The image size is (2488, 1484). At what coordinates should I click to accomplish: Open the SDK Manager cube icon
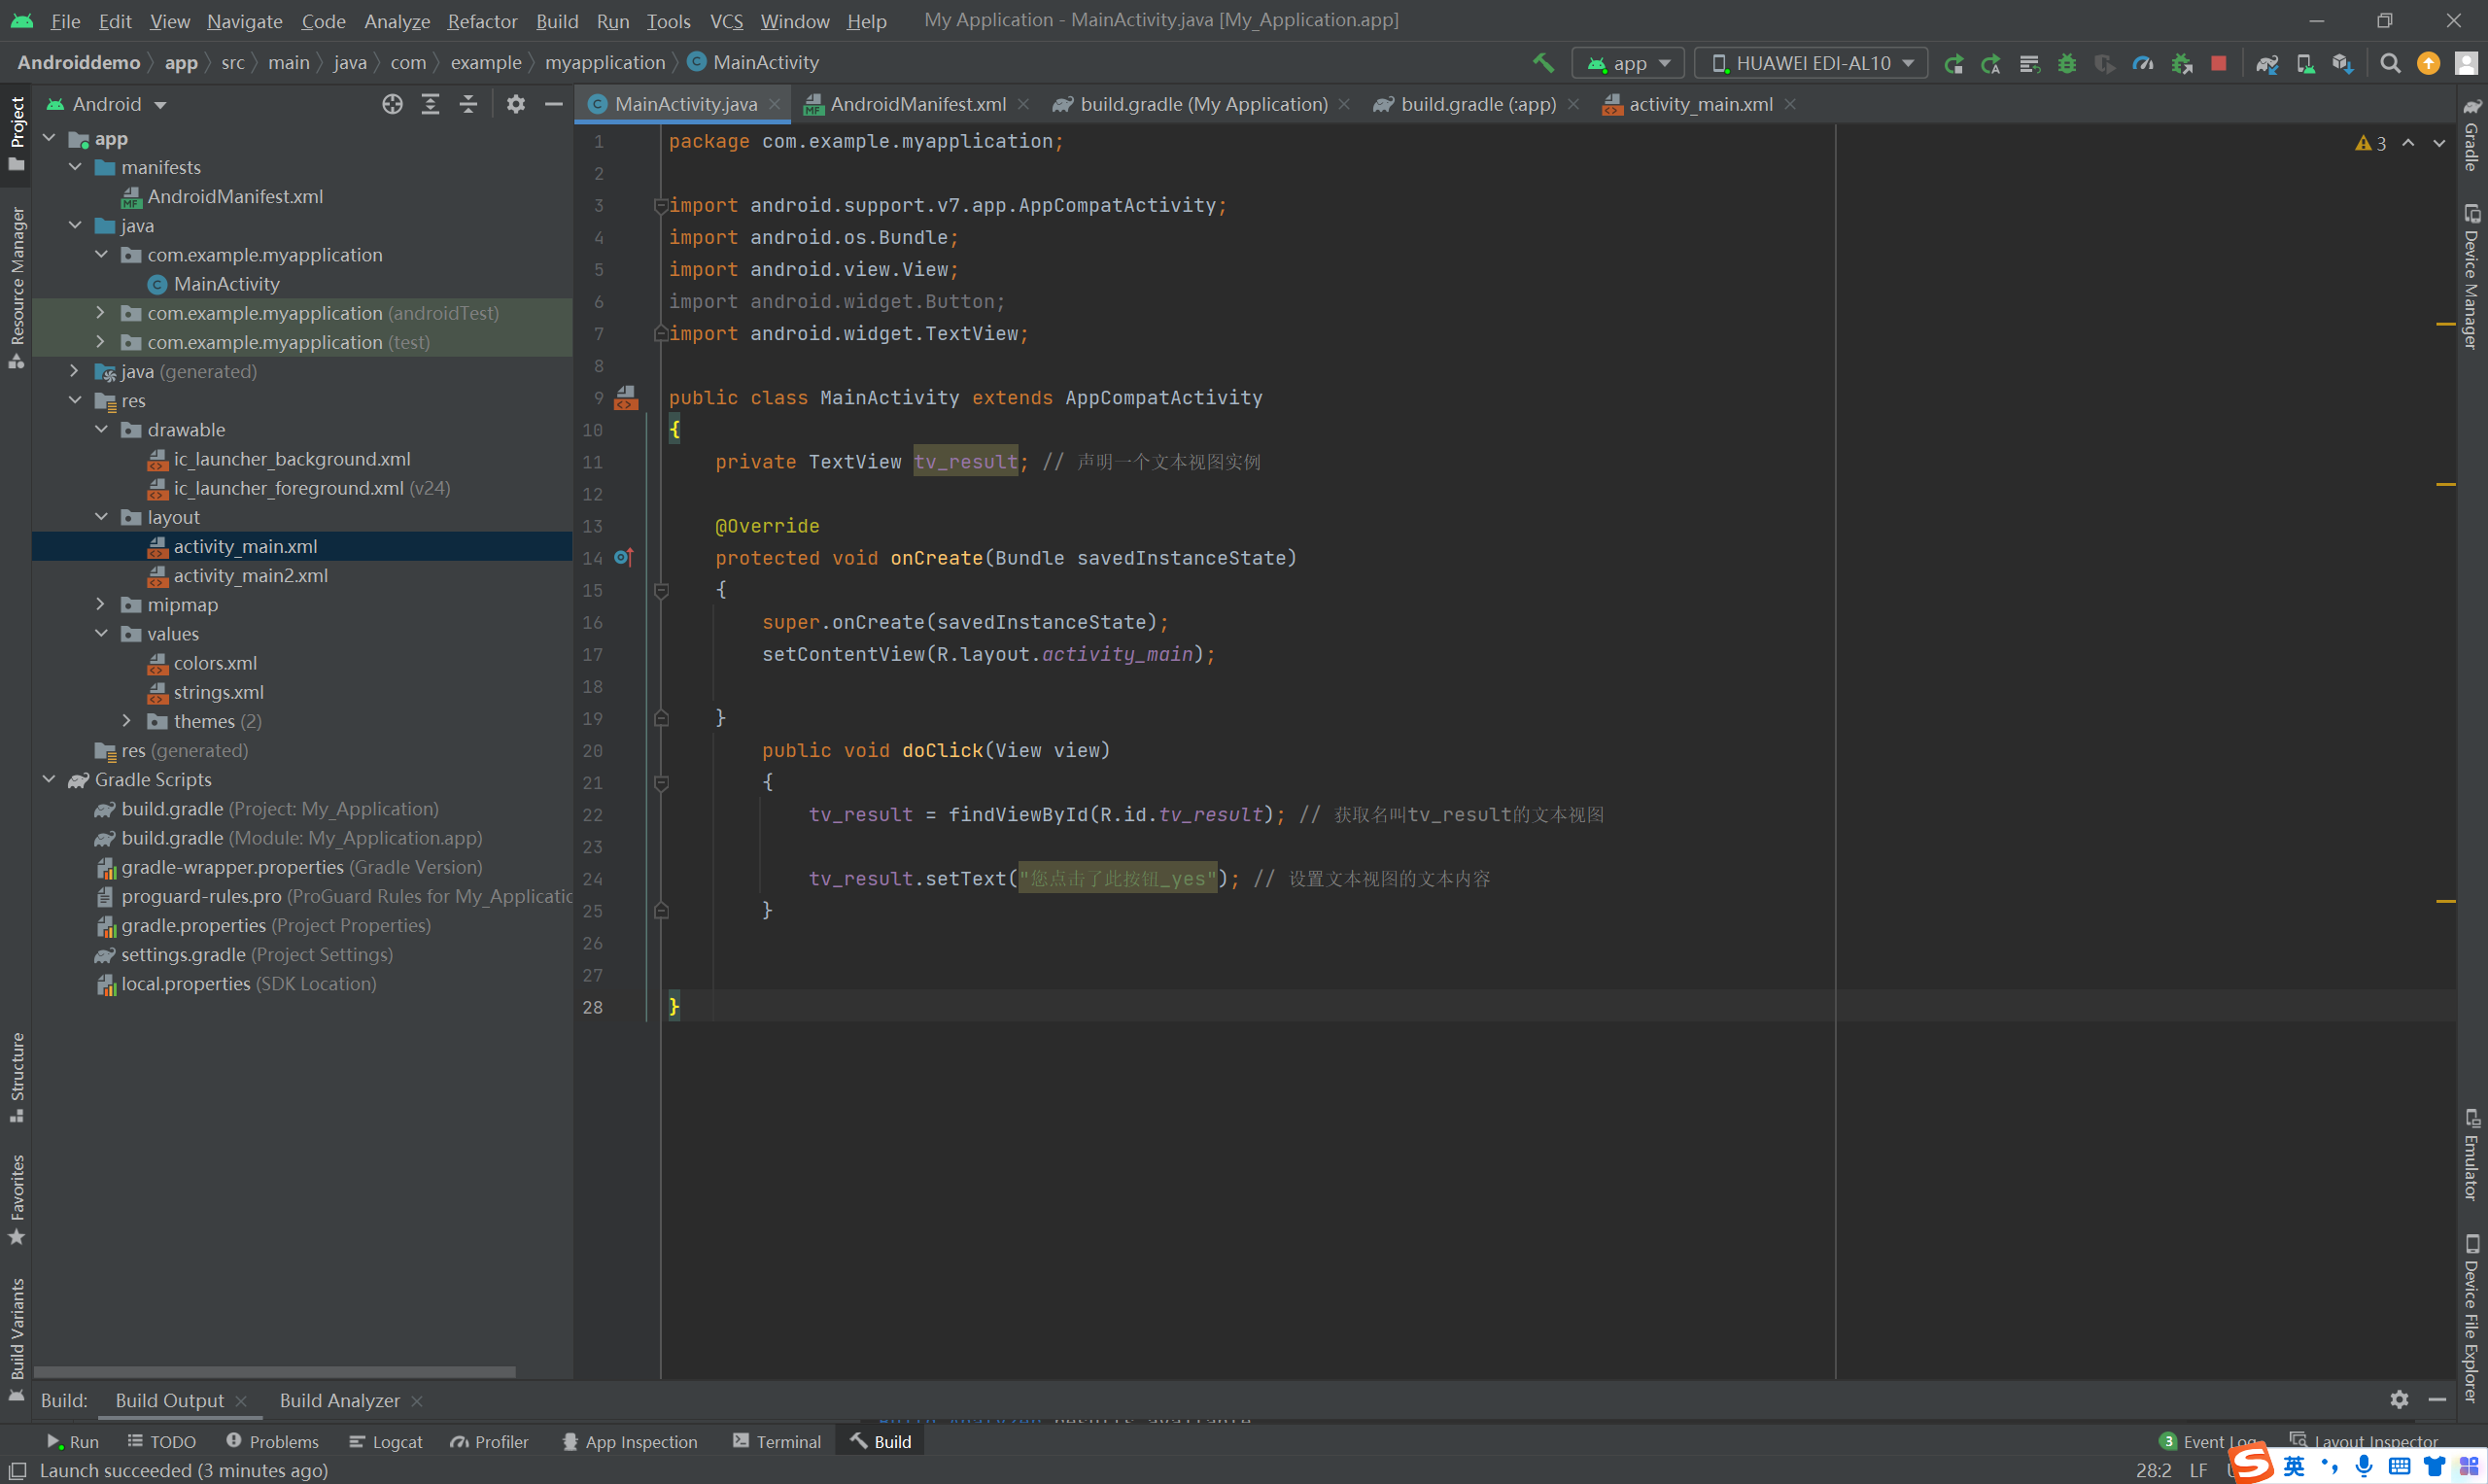(2343, 63)
